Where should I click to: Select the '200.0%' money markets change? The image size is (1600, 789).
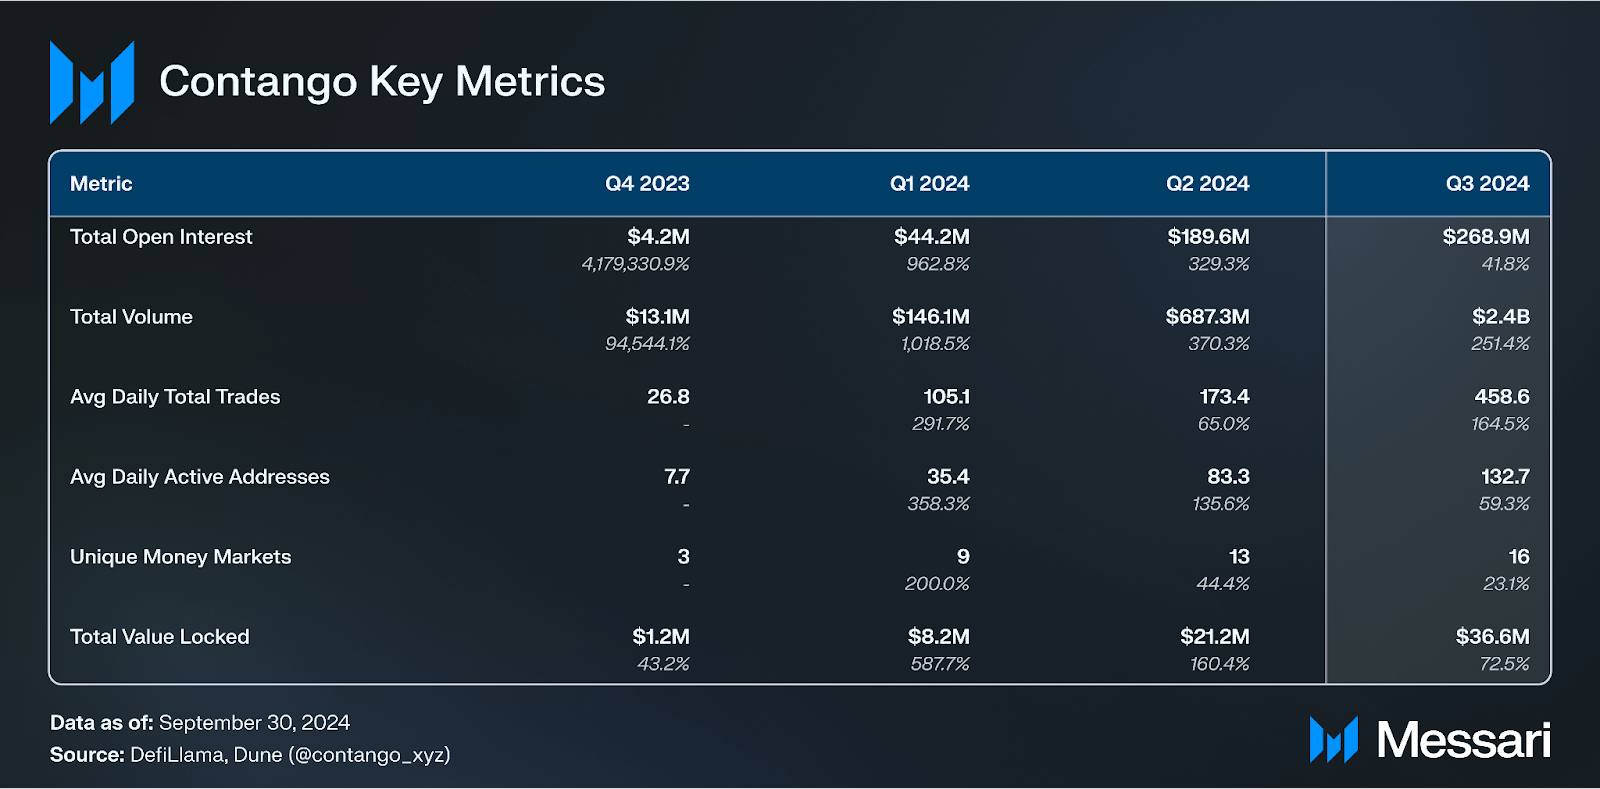point(937,584)
